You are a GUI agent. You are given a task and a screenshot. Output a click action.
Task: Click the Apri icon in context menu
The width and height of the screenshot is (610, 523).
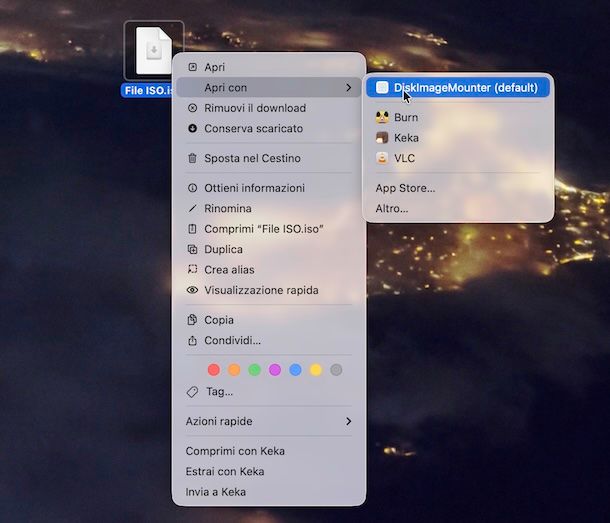click(192, 67)
